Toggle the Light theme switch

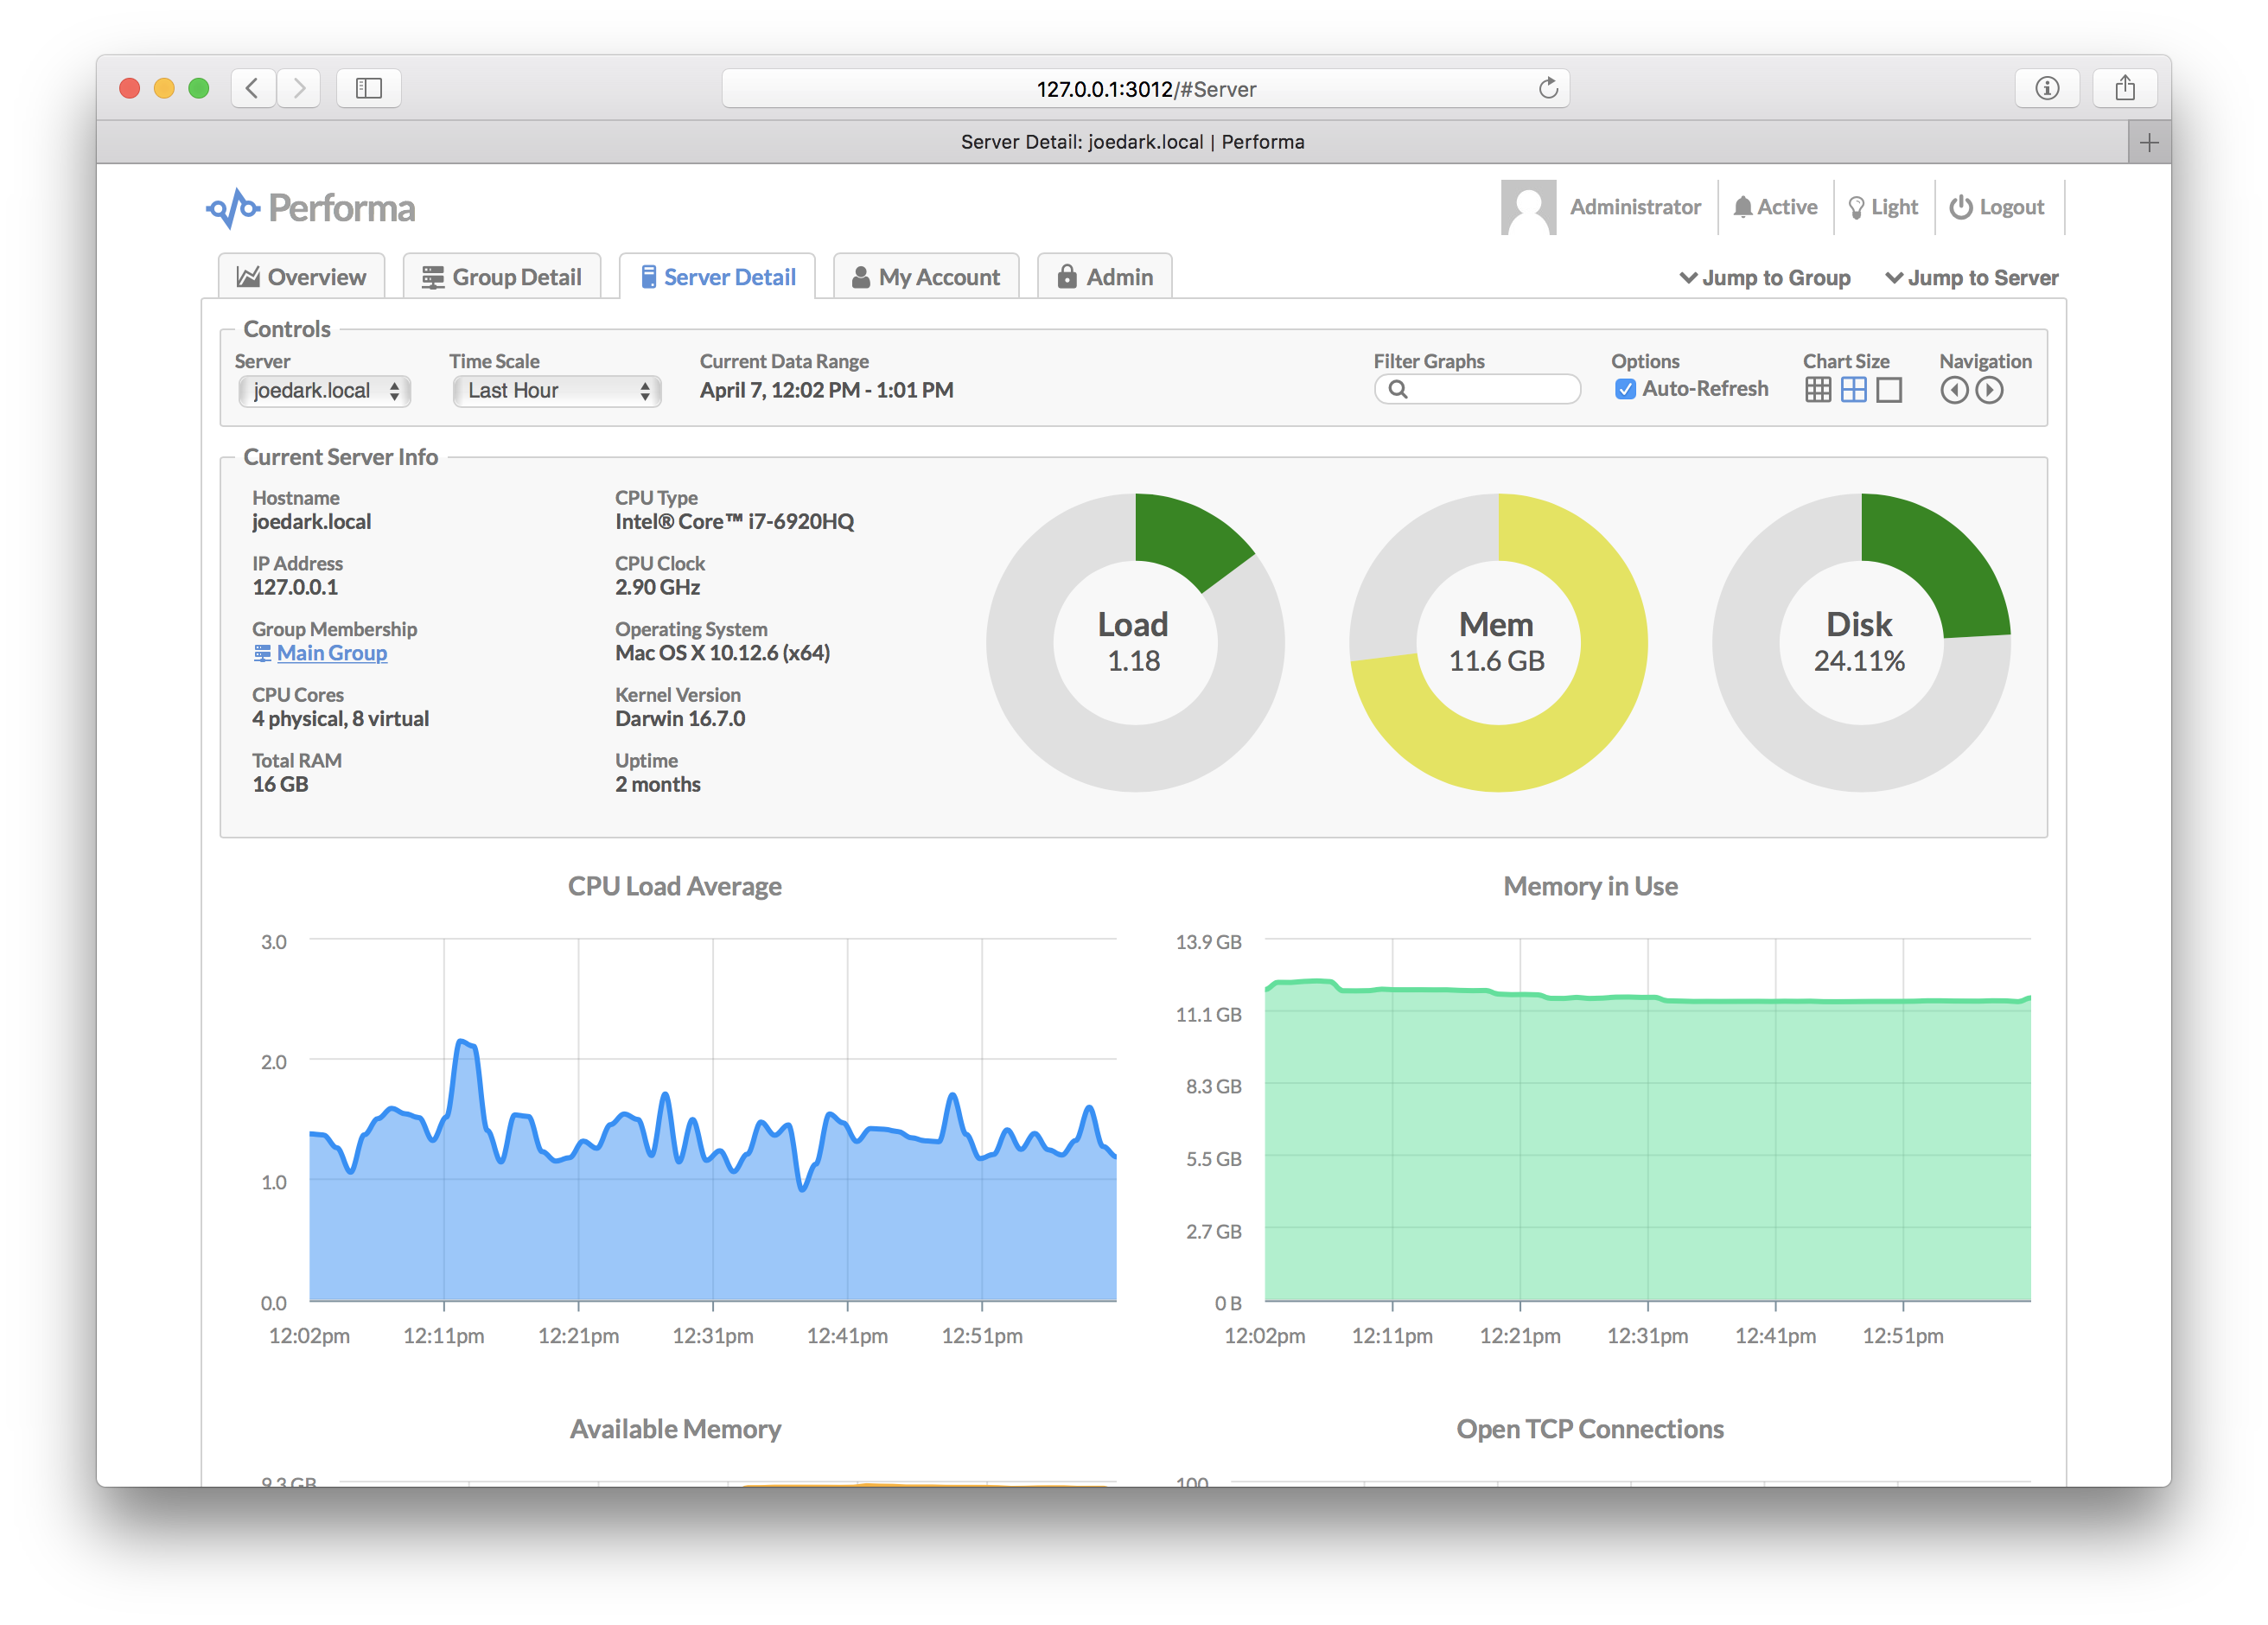1883,207
